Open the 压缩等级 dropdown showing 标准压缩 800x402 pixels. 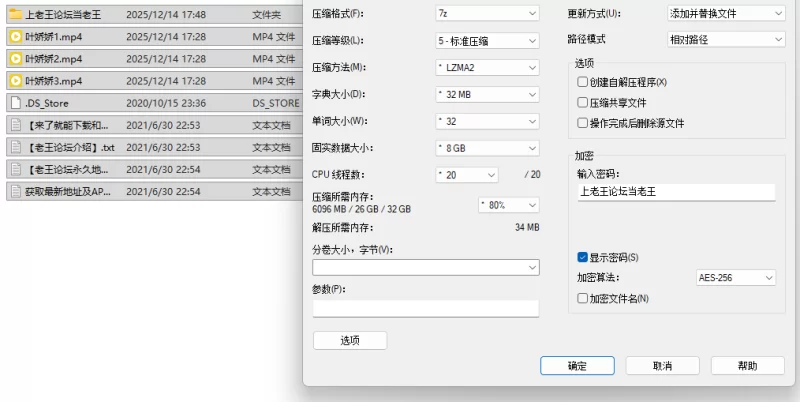tap(487, 41)
